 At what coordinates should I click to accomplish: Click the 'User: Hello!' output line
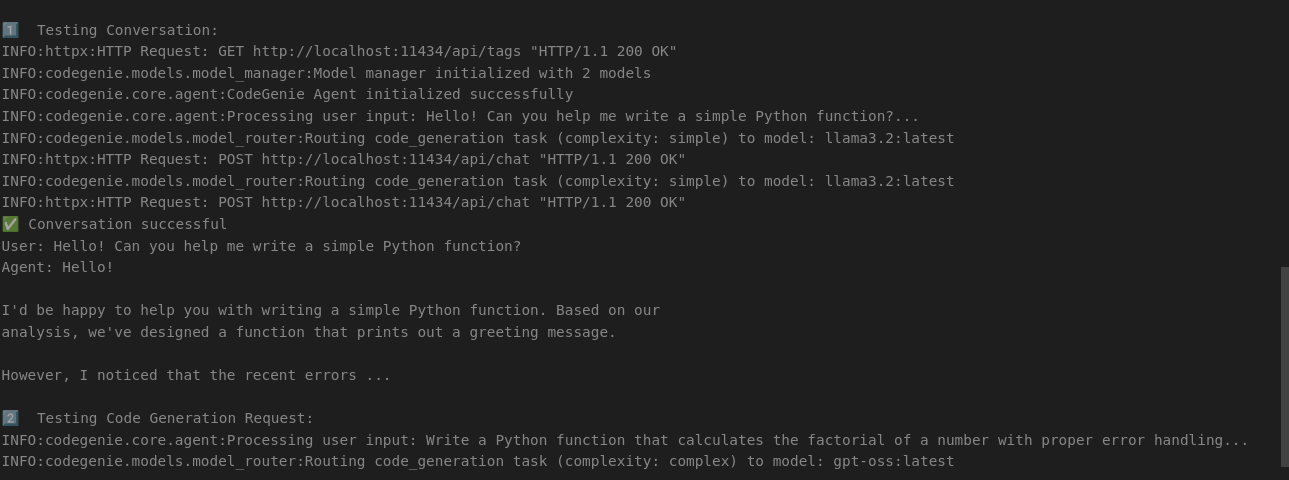tap(261, 246)
